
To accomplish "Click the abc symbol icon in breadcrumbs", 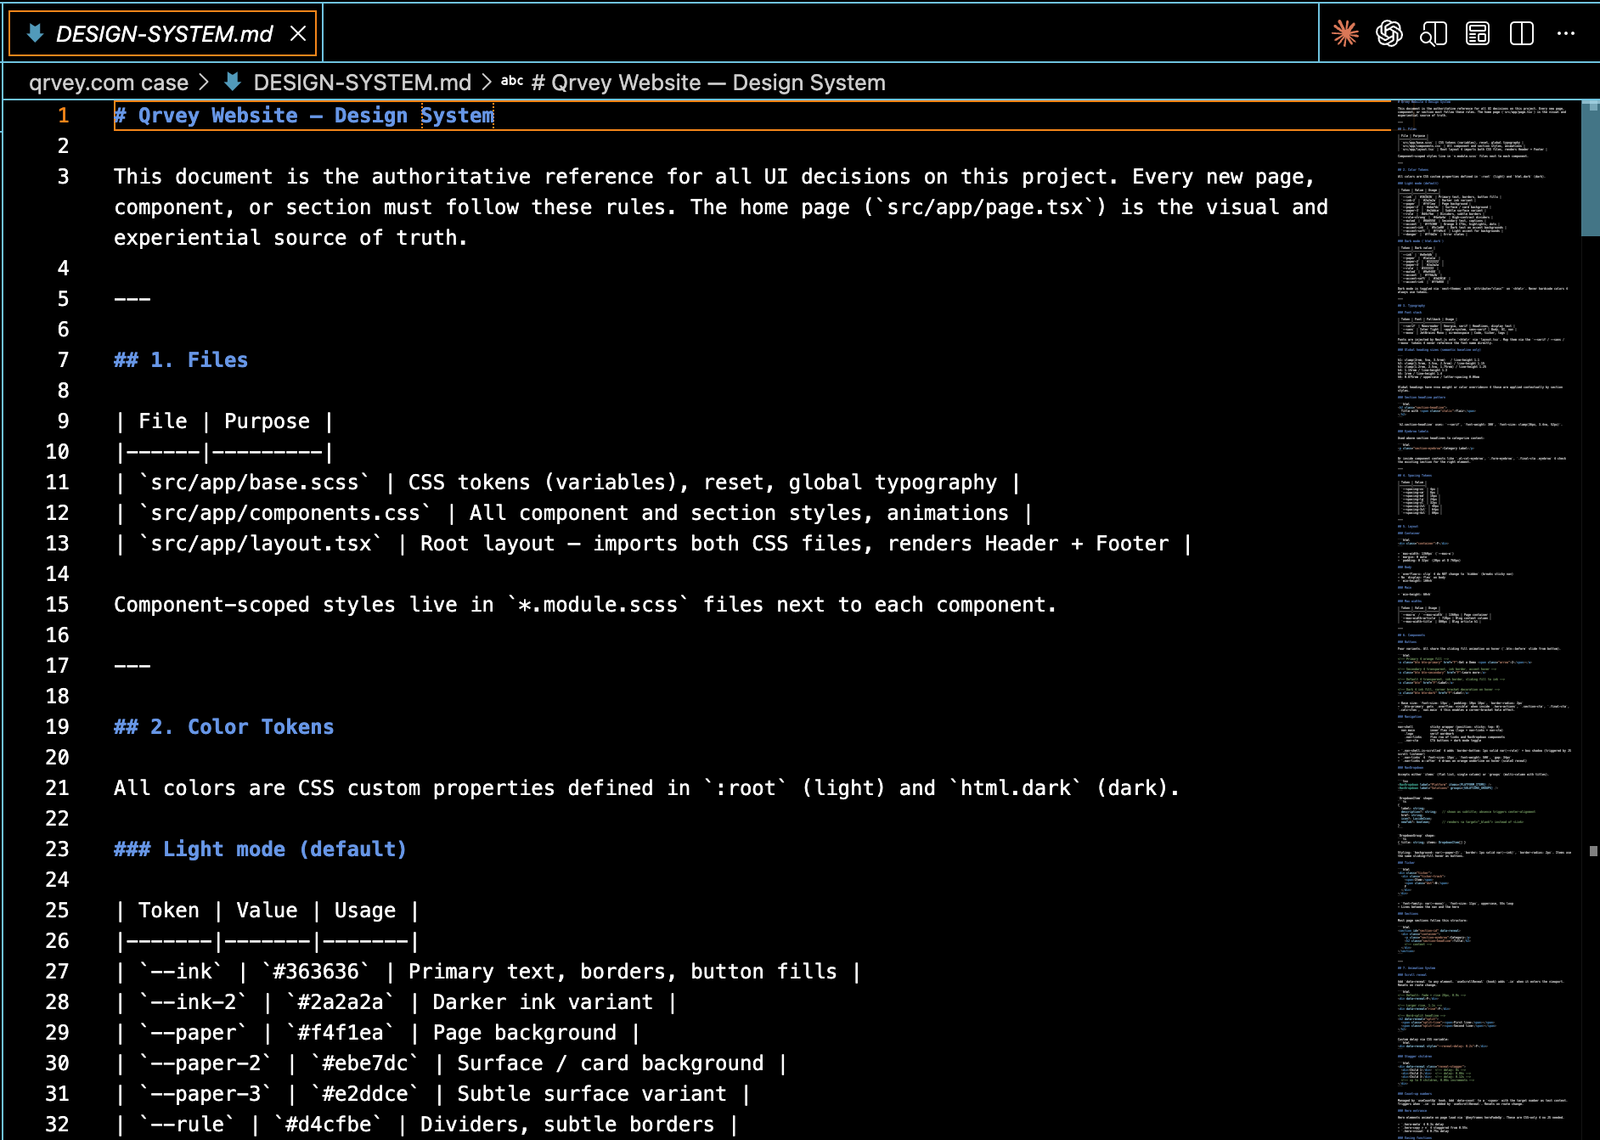I will [512, 82].
